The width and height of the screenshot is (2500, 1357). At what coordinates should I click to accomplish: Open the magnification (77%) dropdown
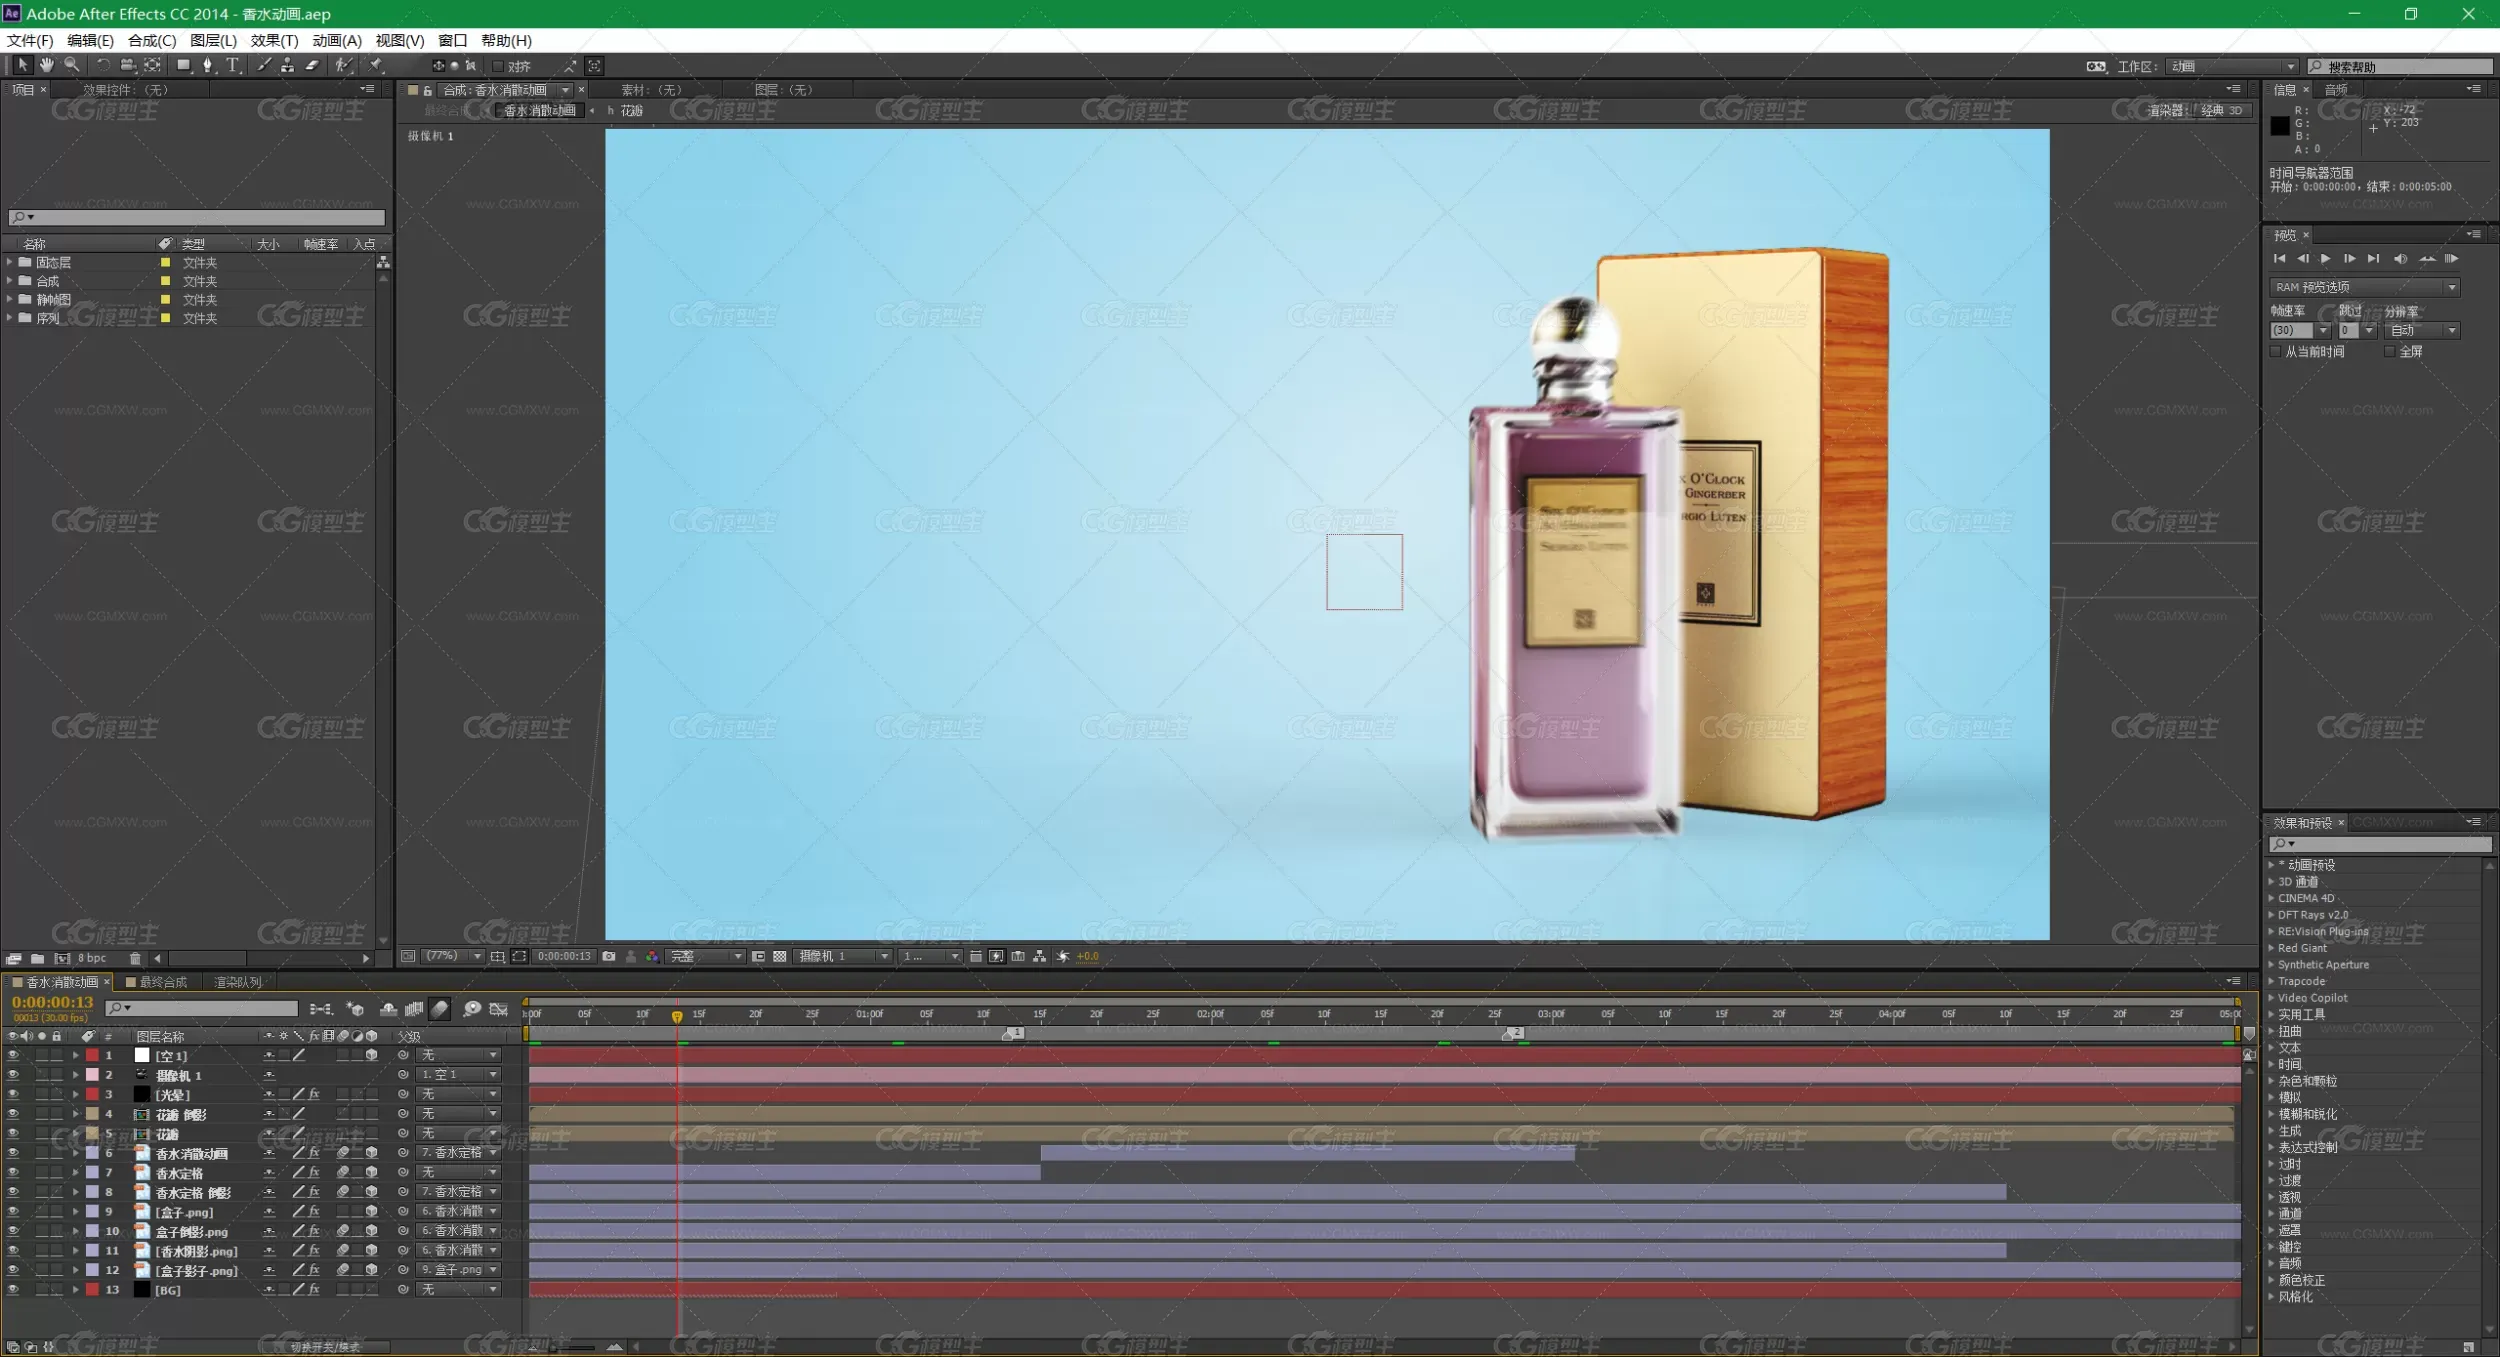point(452,956)
